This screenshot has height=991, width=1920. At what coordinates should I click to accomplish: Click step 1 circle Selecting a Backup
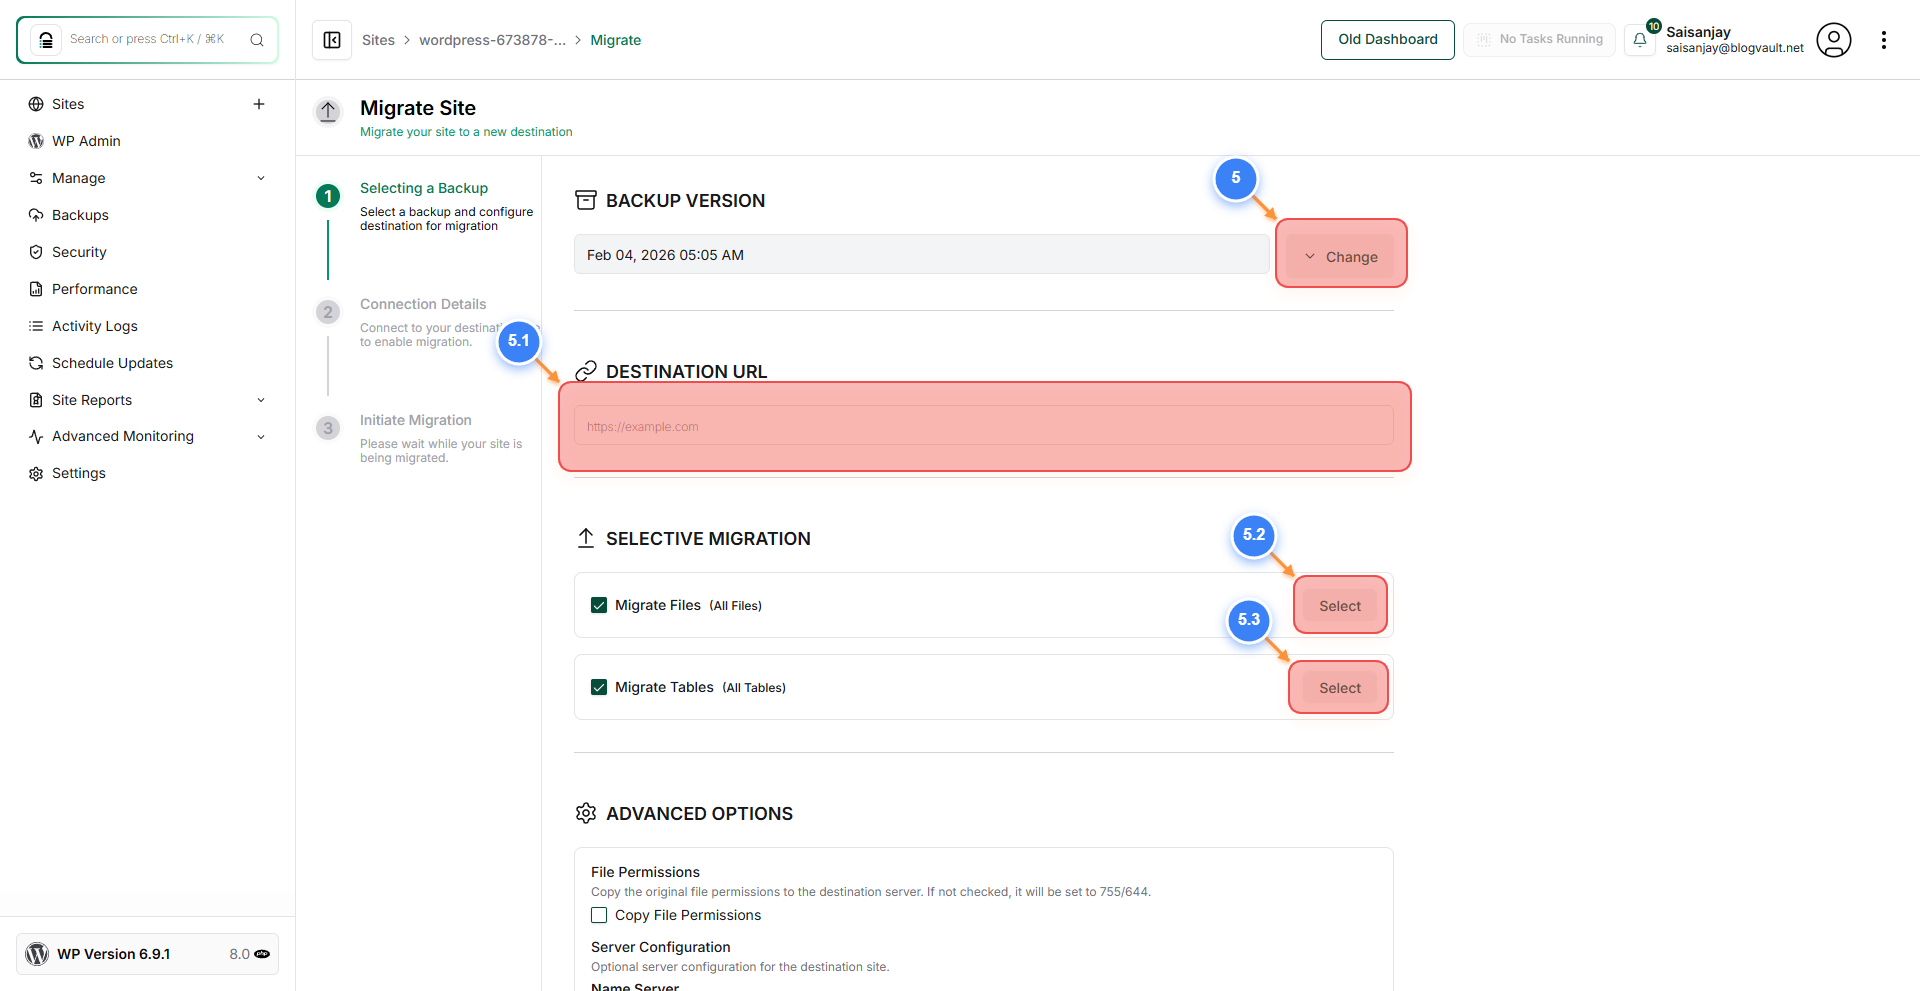pos(328,196)
